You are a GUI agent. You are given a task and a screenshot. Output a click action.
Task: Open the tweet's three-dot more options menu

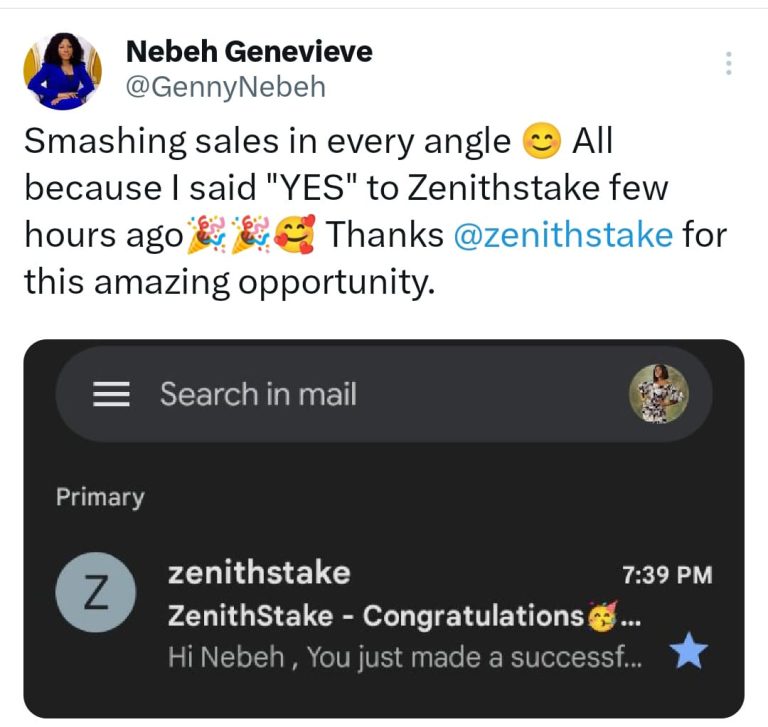[728, 63]
